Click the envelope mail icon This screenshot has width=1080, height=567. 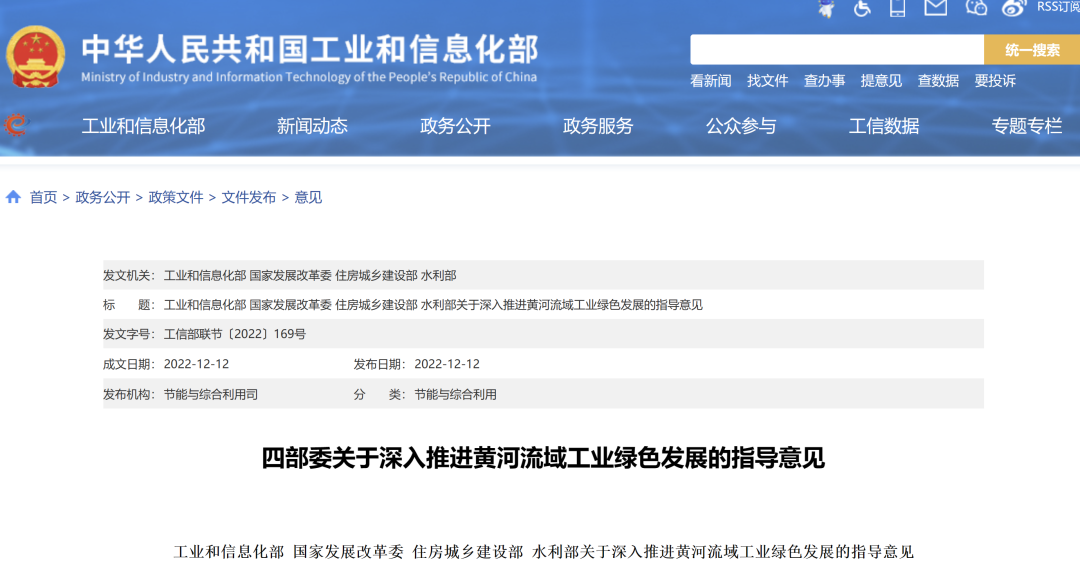coord(935,8)
